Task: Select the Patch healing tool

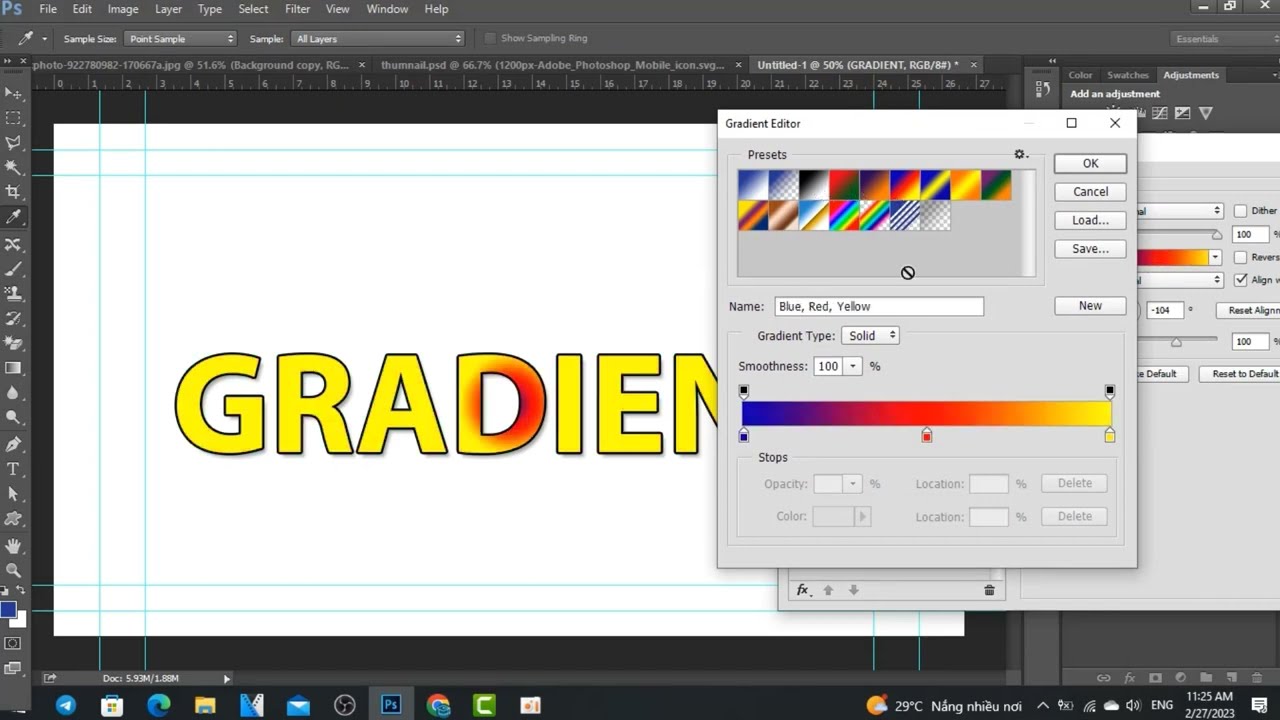Action: coord(14,245)
